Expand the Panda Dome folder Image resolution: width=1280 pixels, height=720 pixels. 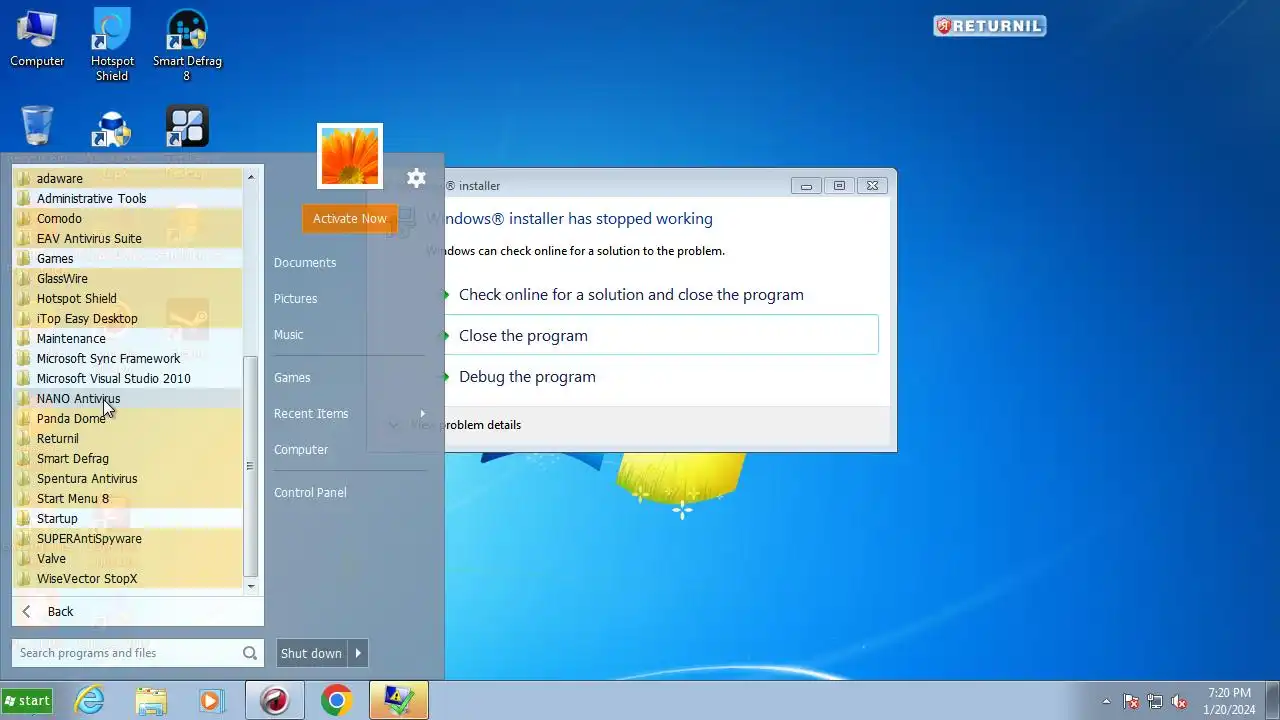click(127, 418)
